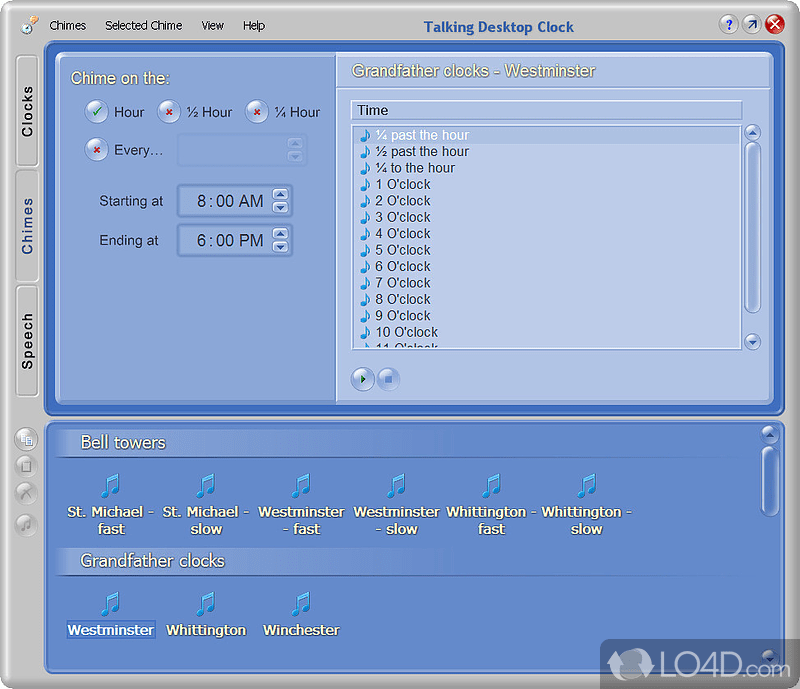Click the scroll-down arrow of the Time list

[x=752, y=342]
